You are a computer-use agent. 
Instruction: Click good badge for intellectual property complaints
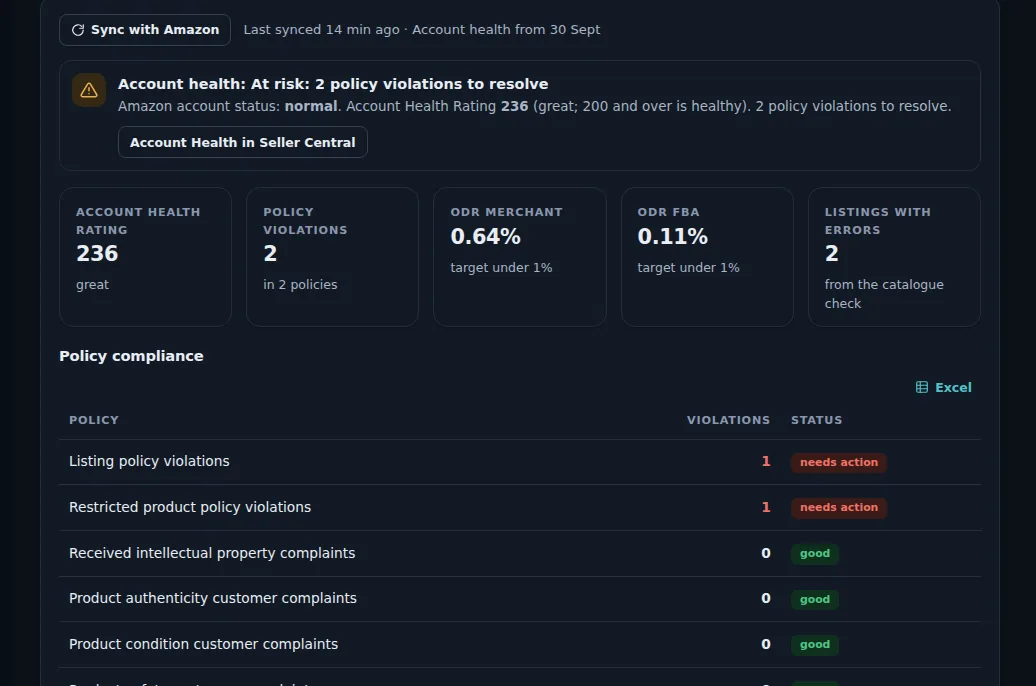815,553
